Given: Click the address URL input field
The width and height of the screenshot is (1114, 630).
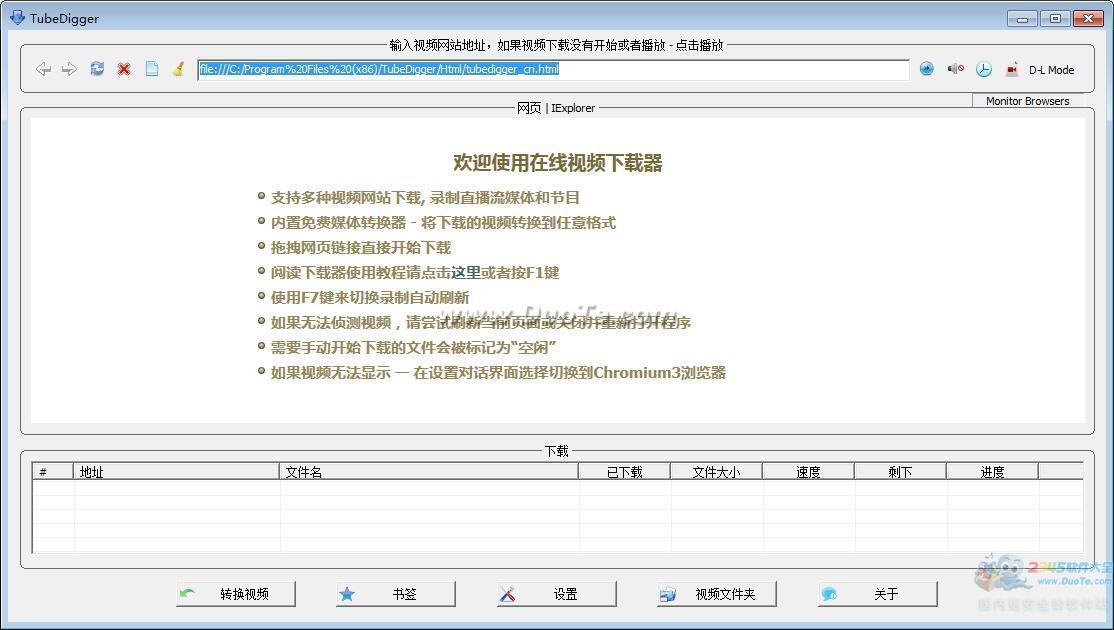Looking at the screenshot, I should (552, 69).
